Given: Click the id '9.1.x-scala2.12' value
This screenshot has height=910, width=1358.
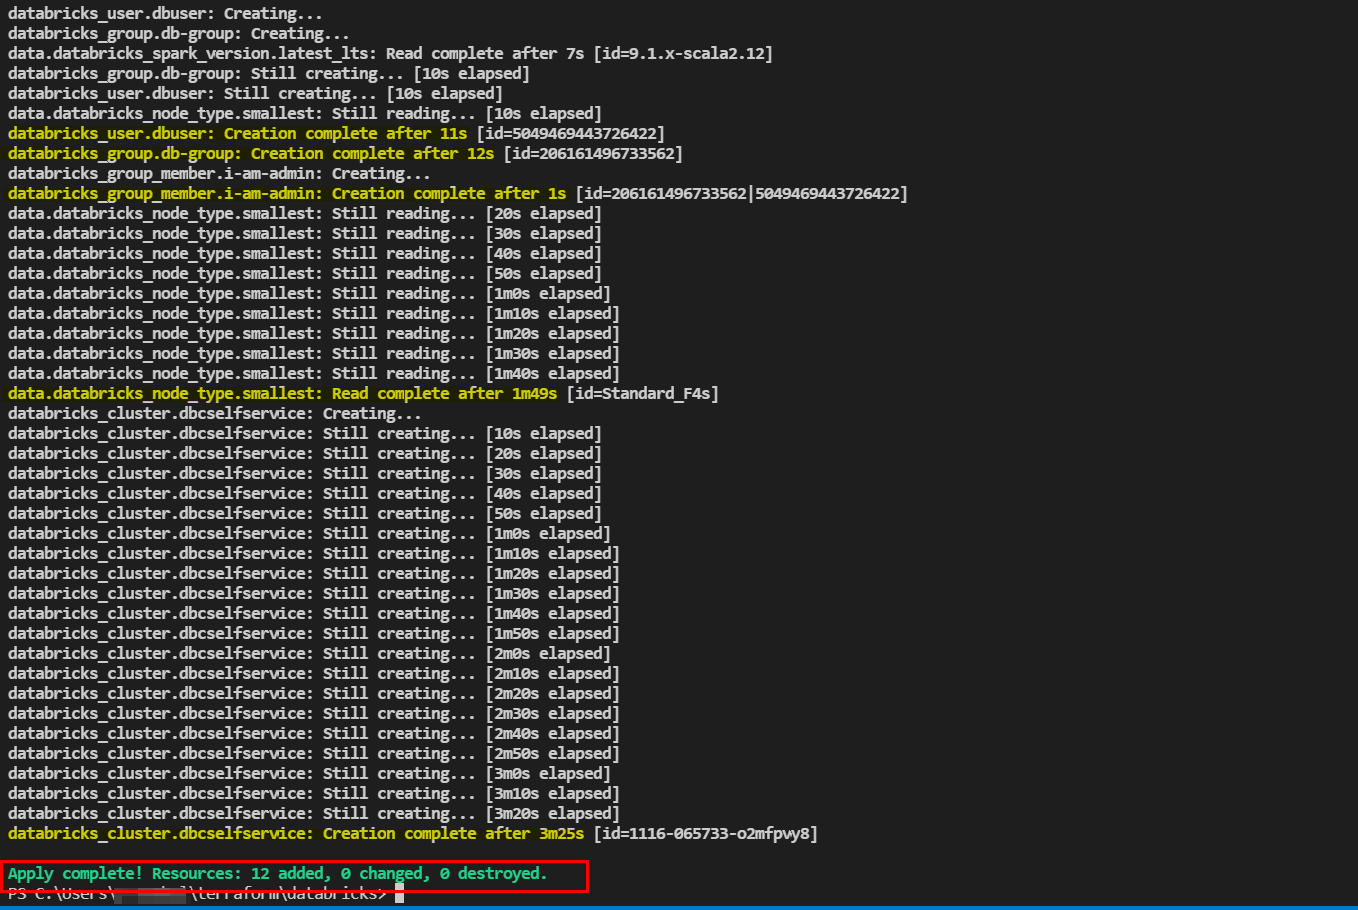Looking at the screenshot, I should pyautogui.click(x=696, y=54).
